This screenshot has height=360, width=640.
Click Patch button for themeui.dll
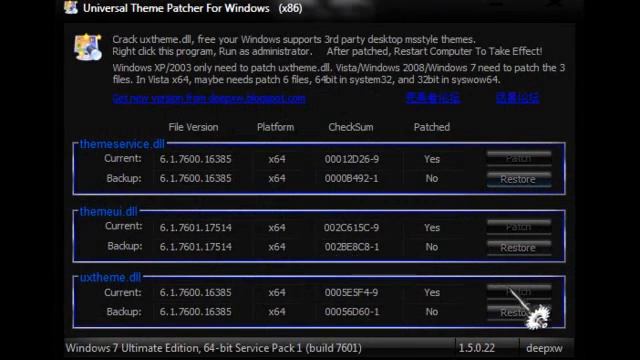click(x=519, y=227)
